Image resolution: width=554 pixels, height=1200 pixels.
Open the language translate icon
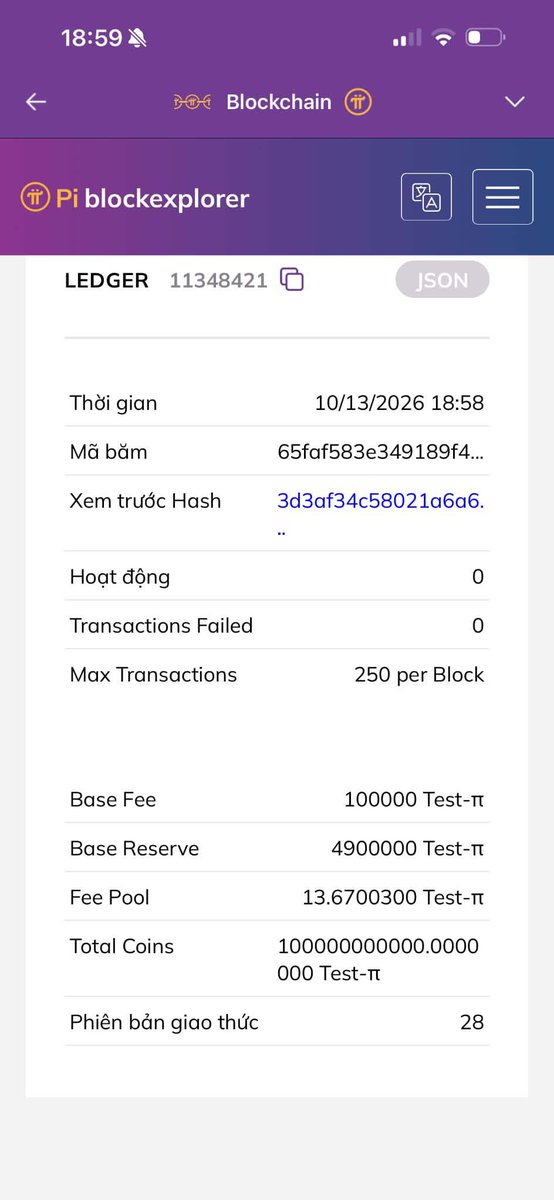[426, 197]
